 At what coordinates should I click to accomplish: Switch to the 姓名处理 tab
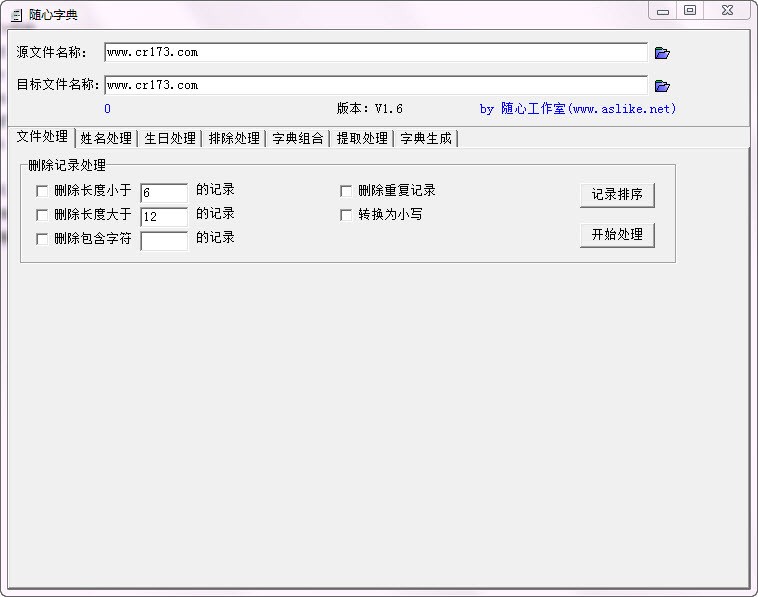pos(106,138)
